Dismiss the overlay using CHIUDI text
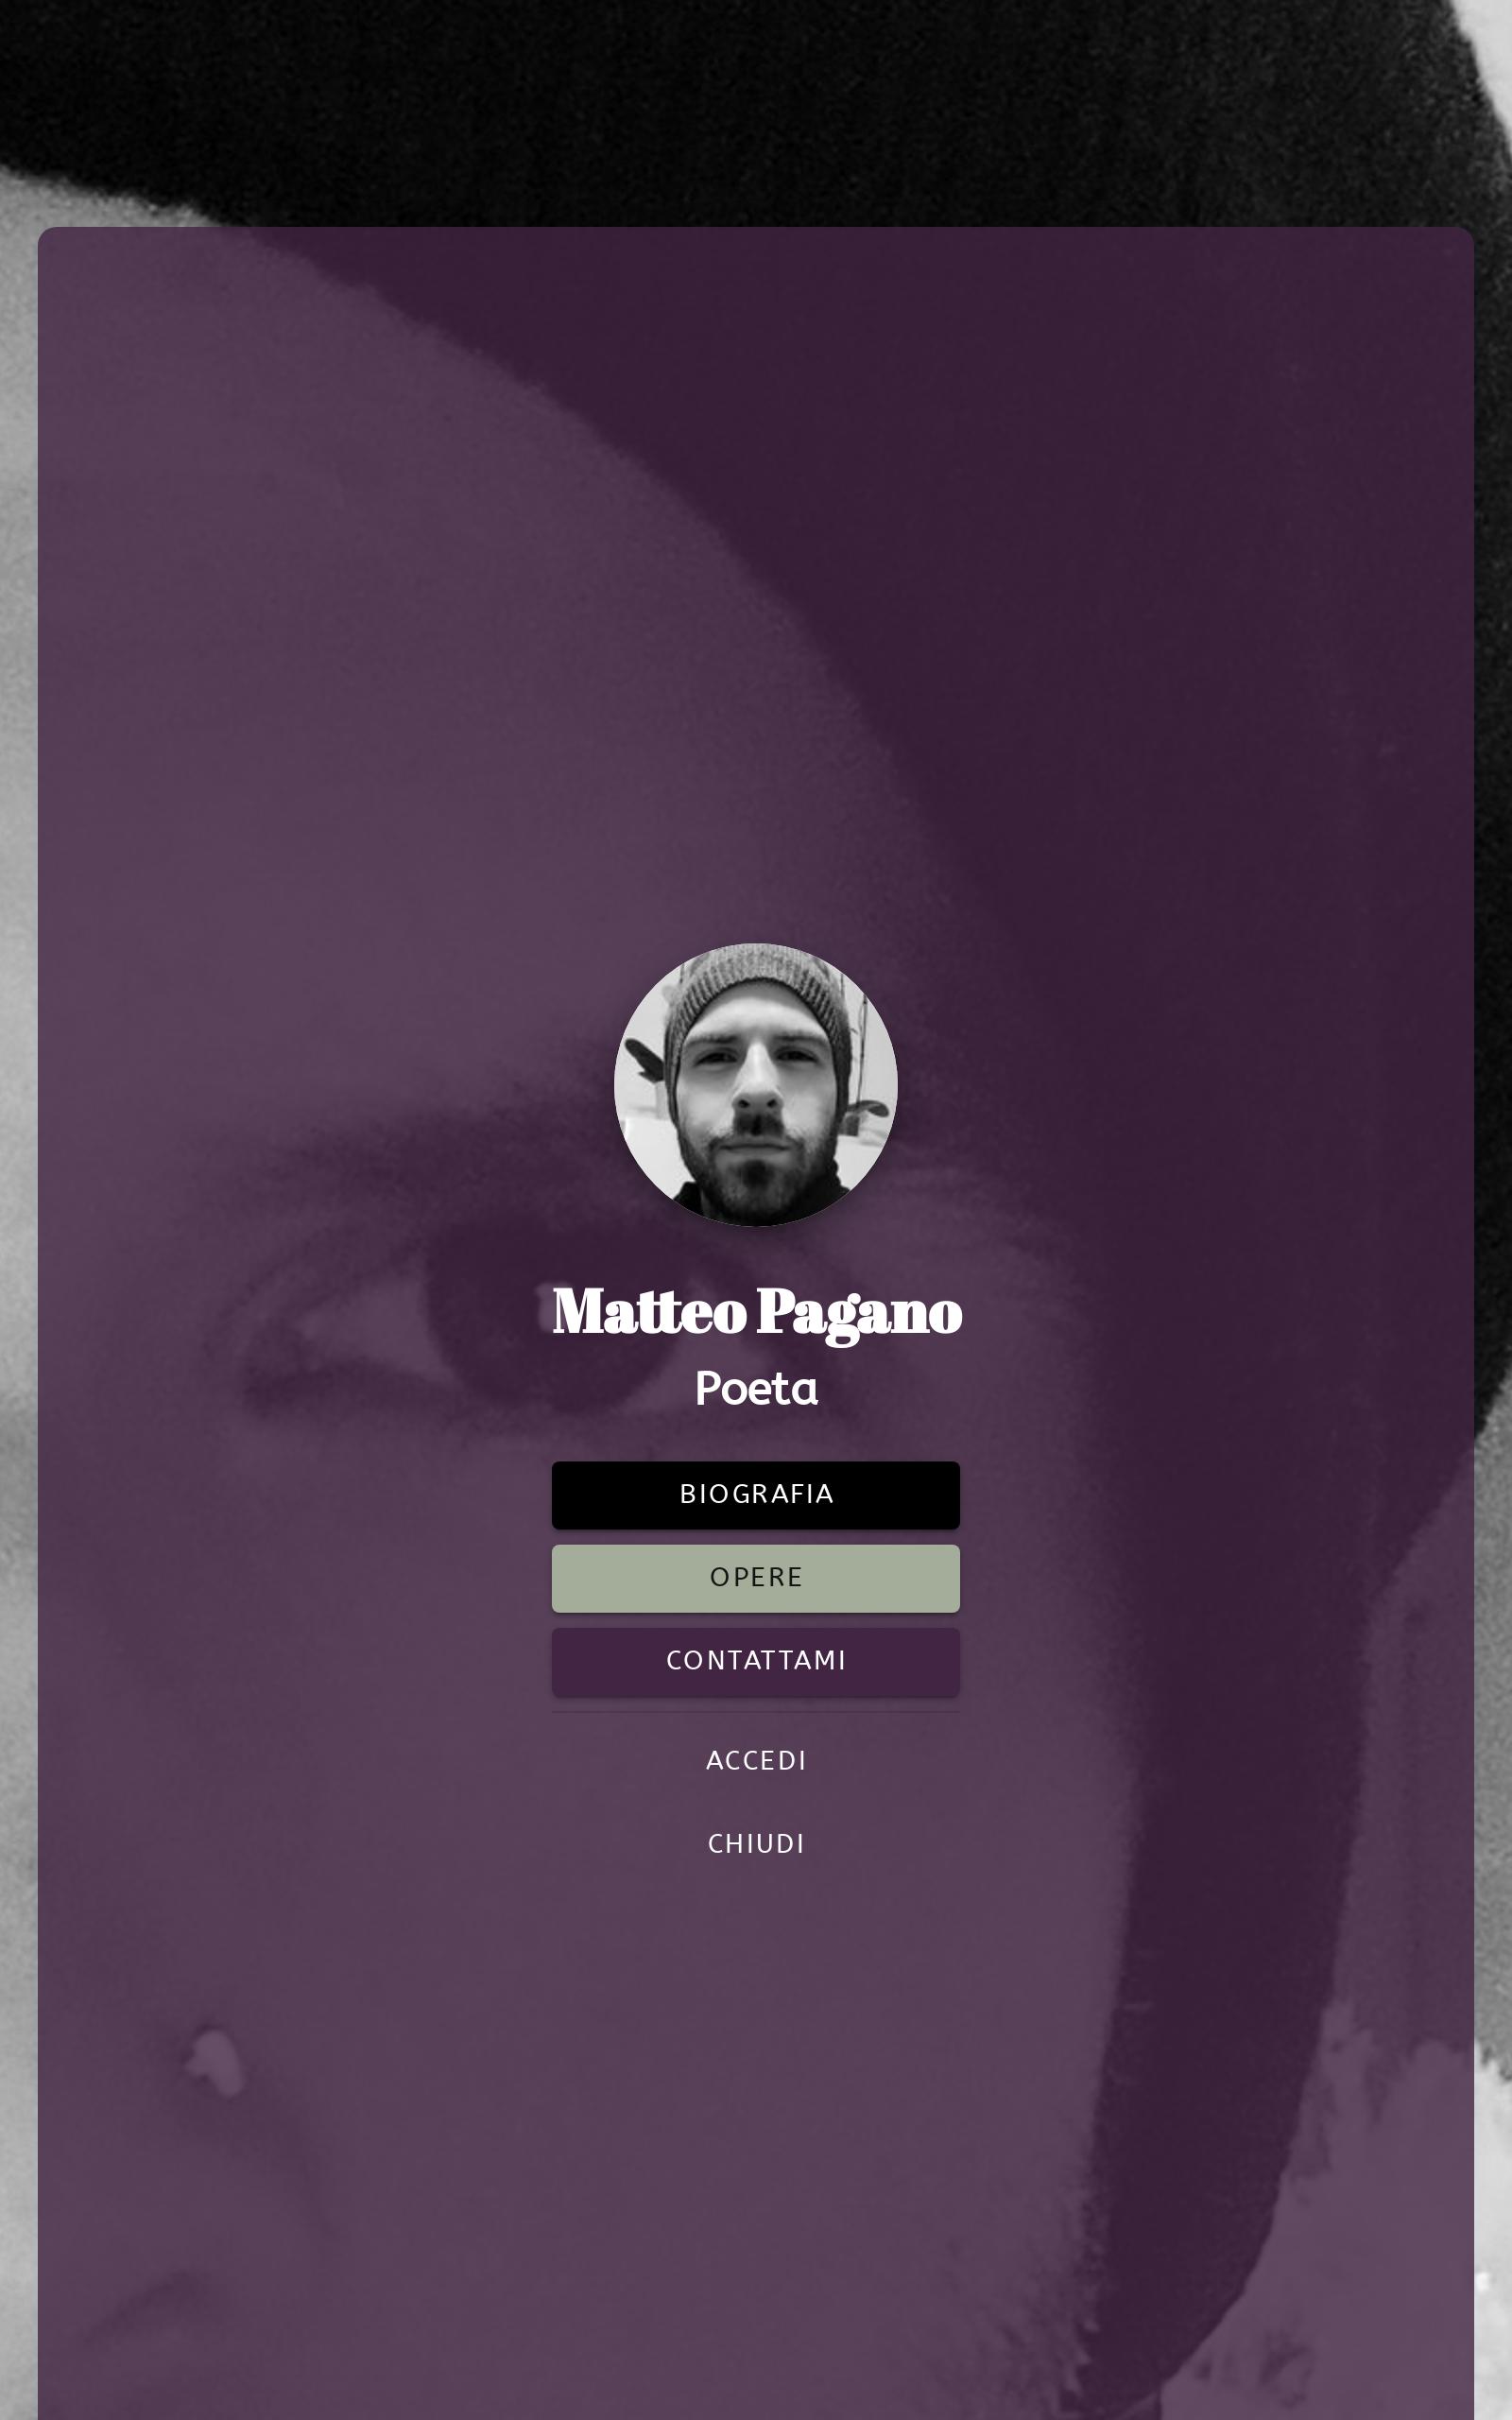The width and height of the screenshot is (1512, 2420). click(x=755, y=1844)
